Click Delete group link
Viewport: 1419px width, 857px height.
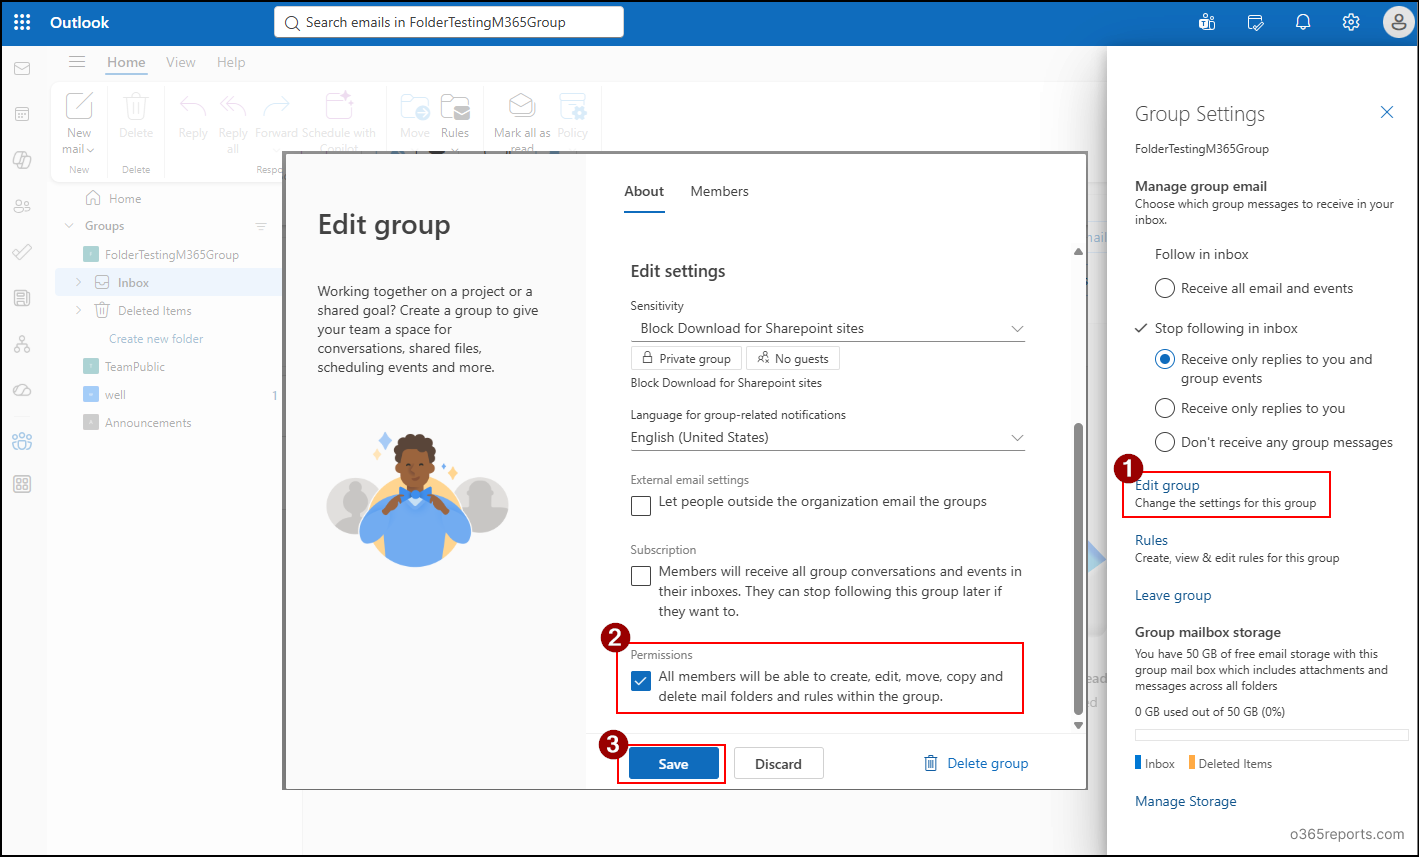tap(975, 763)
